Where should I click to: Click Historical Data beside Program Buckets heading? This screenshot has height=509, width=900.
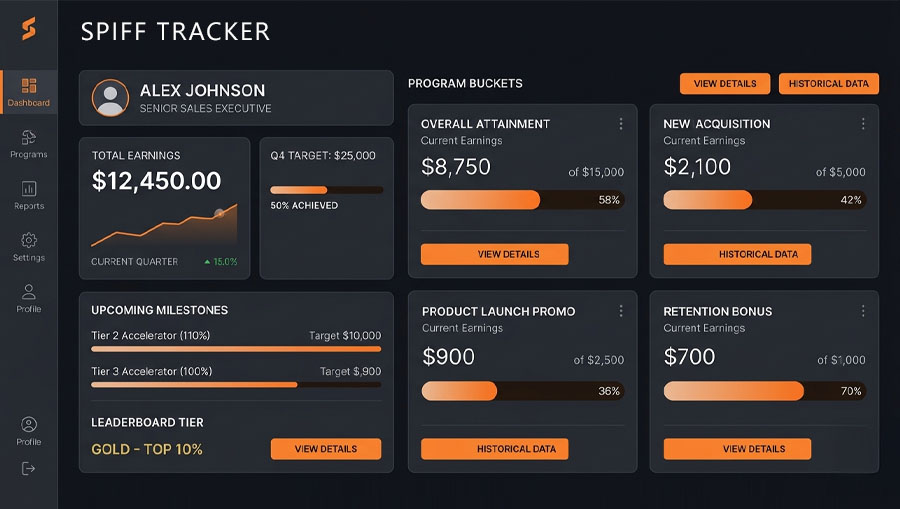[829, 84]
